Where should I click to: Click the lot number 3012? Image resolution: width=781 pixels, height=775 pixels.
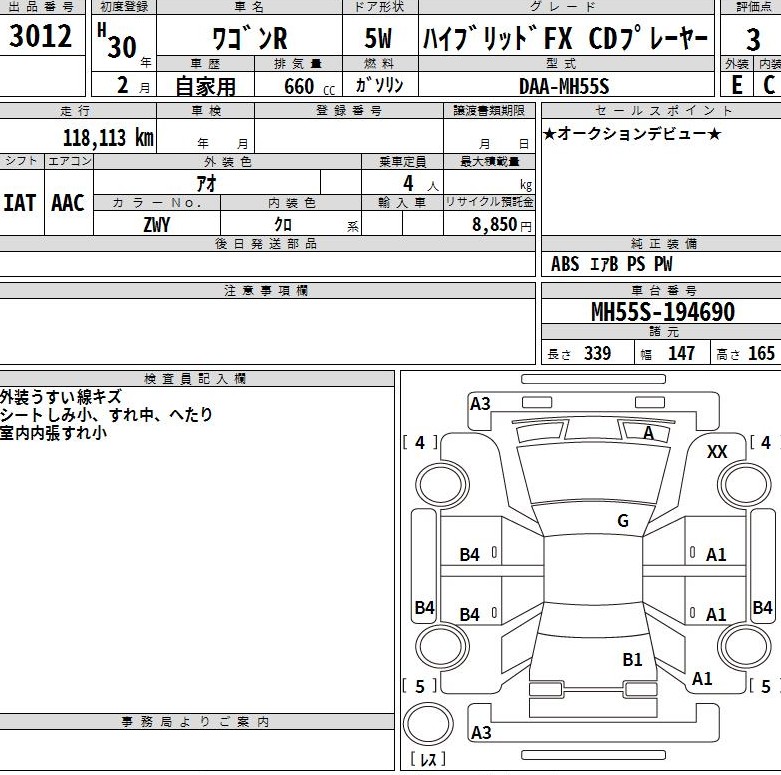[x=40, y=36]
